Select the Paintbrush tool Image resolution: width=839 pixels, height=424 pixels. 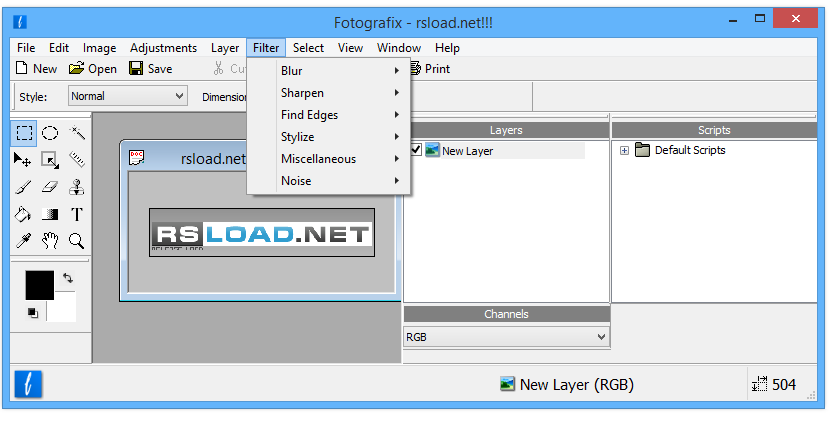[x=23, y=187]
